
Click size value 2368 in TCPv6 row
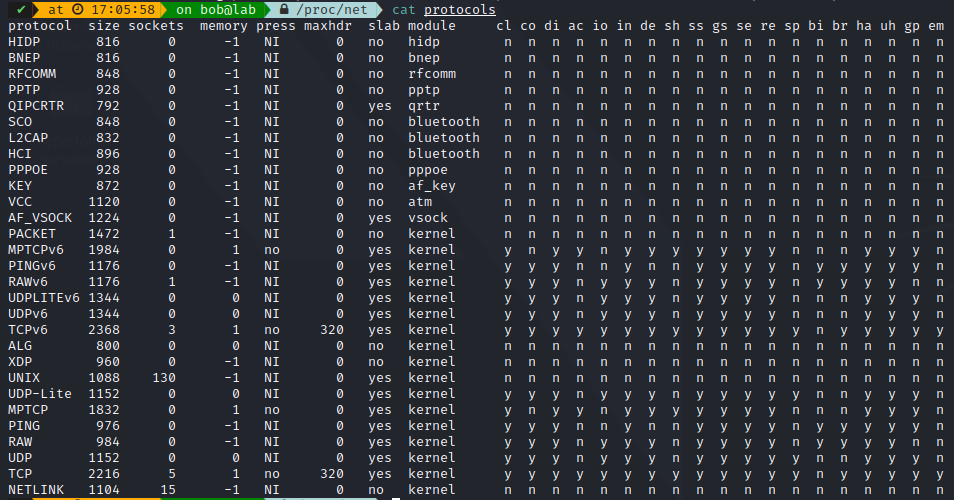tap(104, 330)
